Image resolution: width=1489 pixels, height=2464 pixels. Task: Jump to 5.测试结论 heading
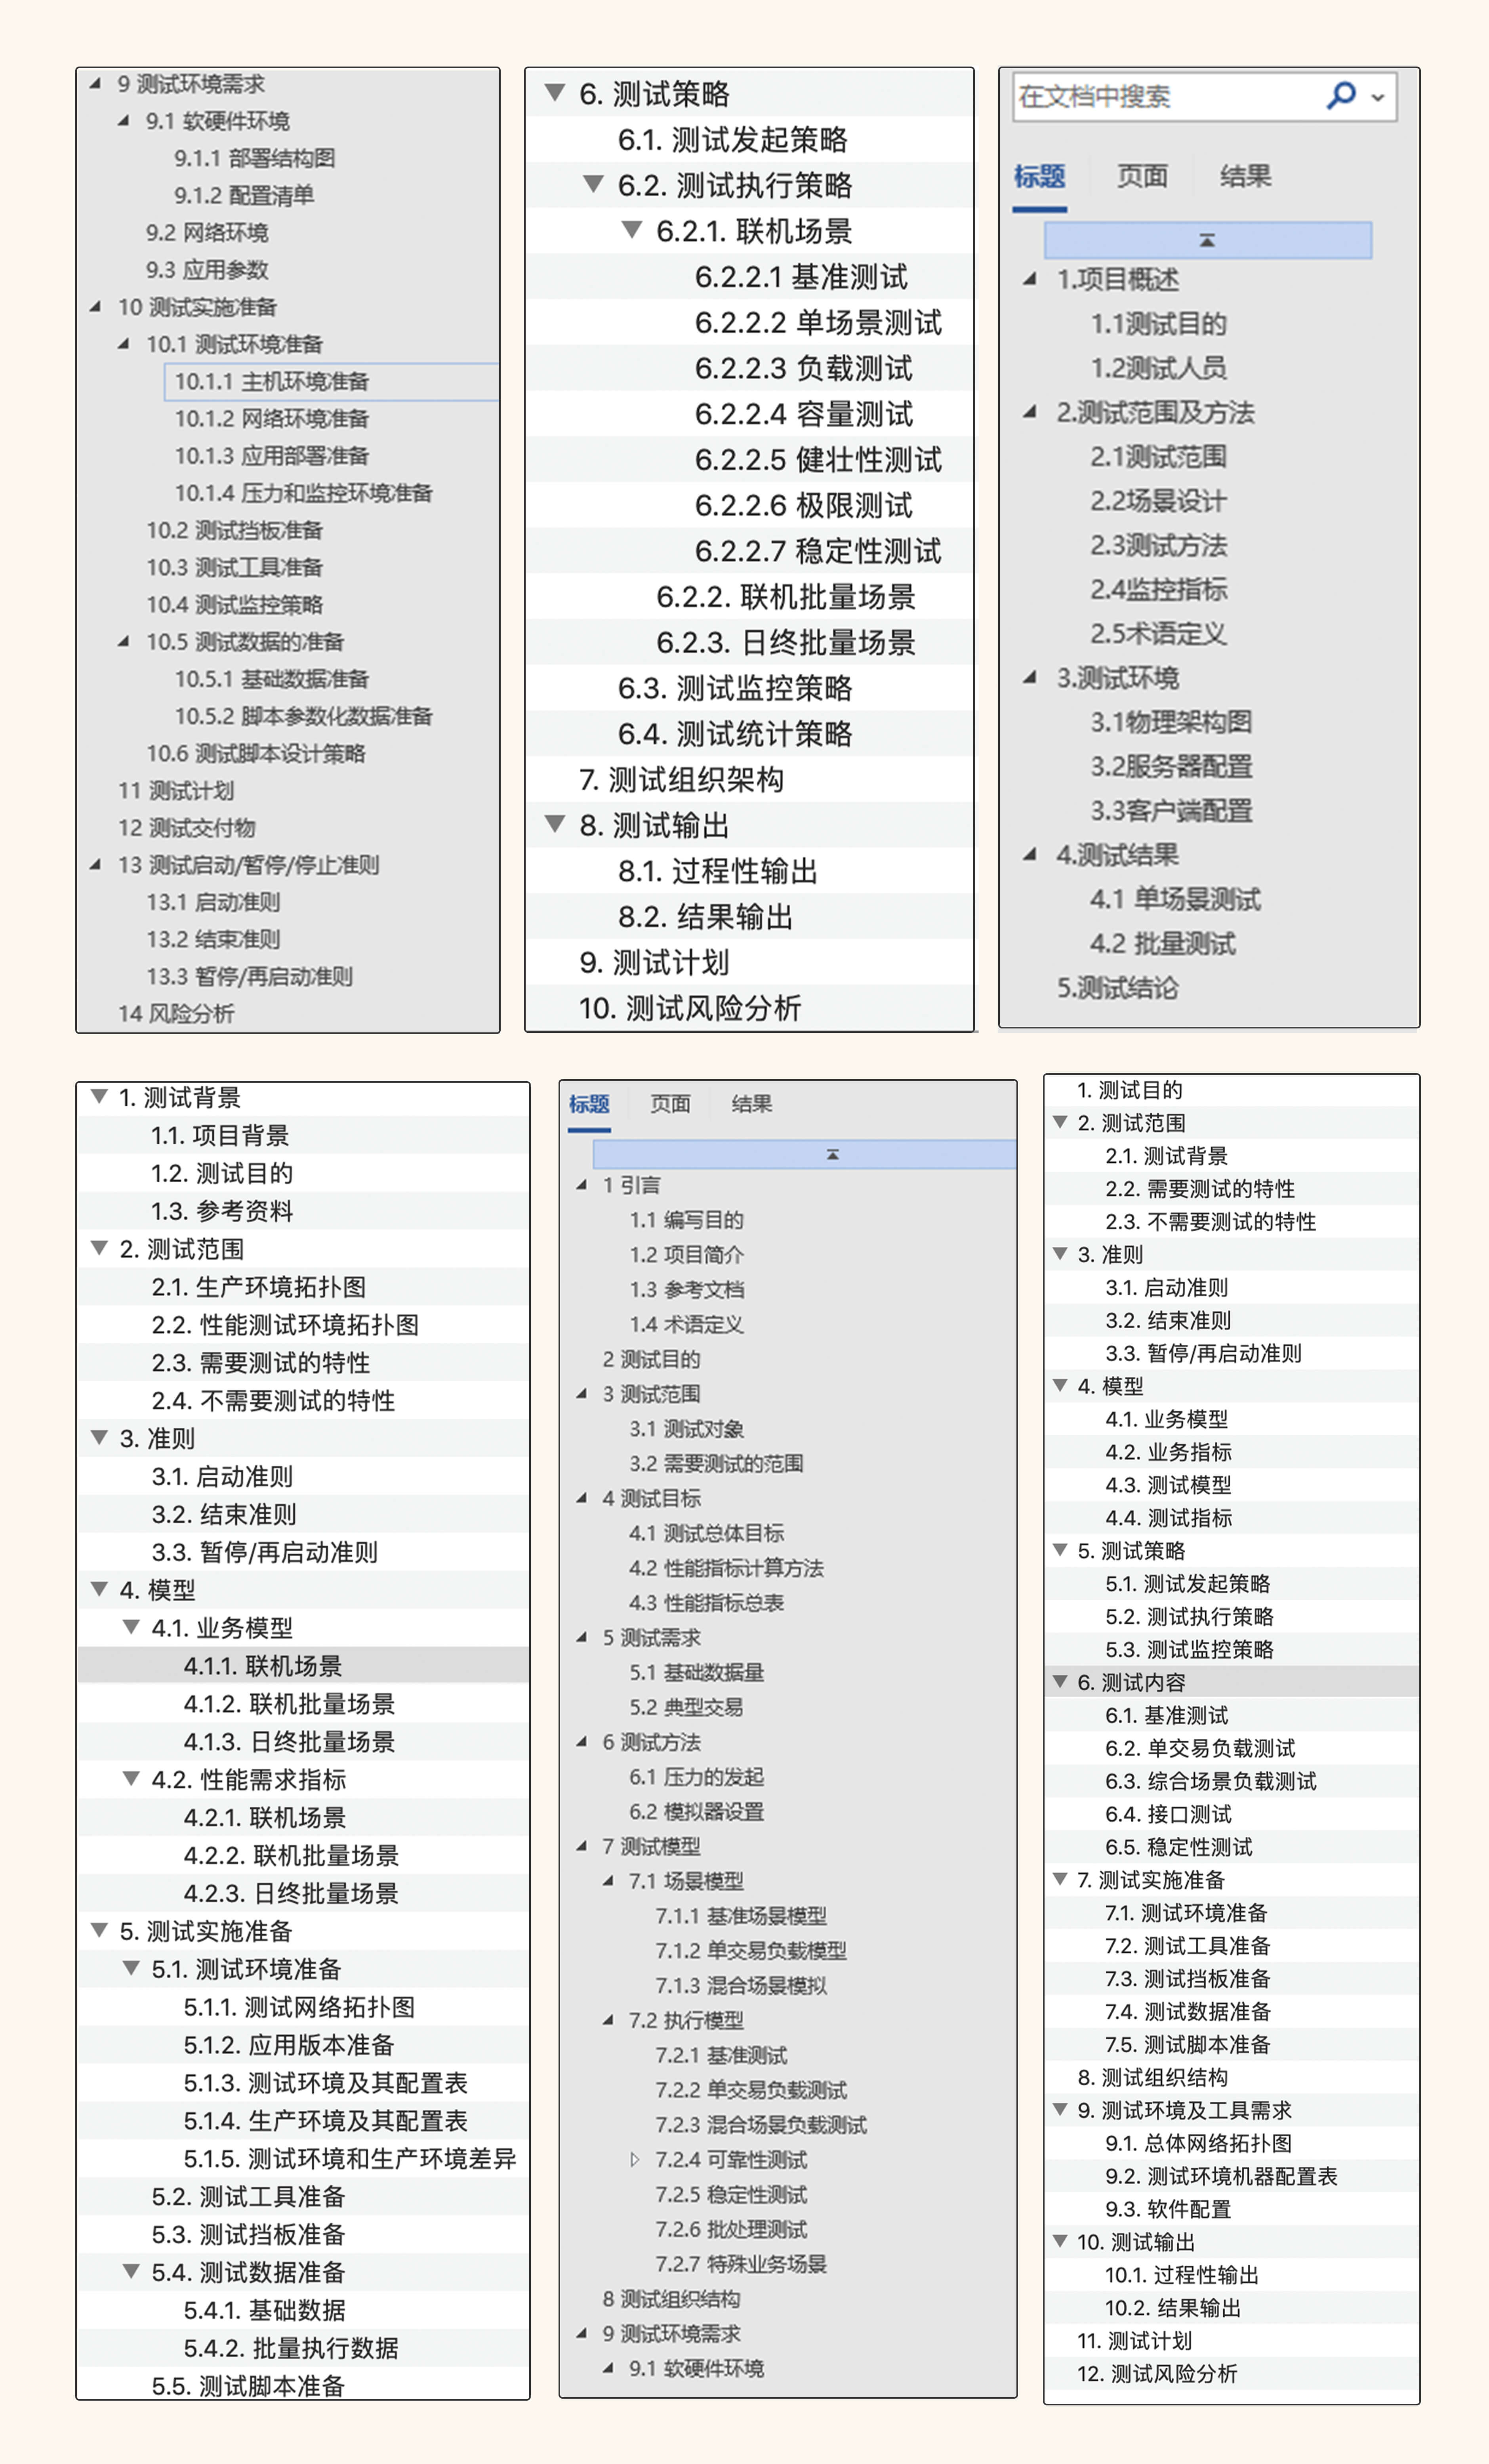click(1117, 988)
